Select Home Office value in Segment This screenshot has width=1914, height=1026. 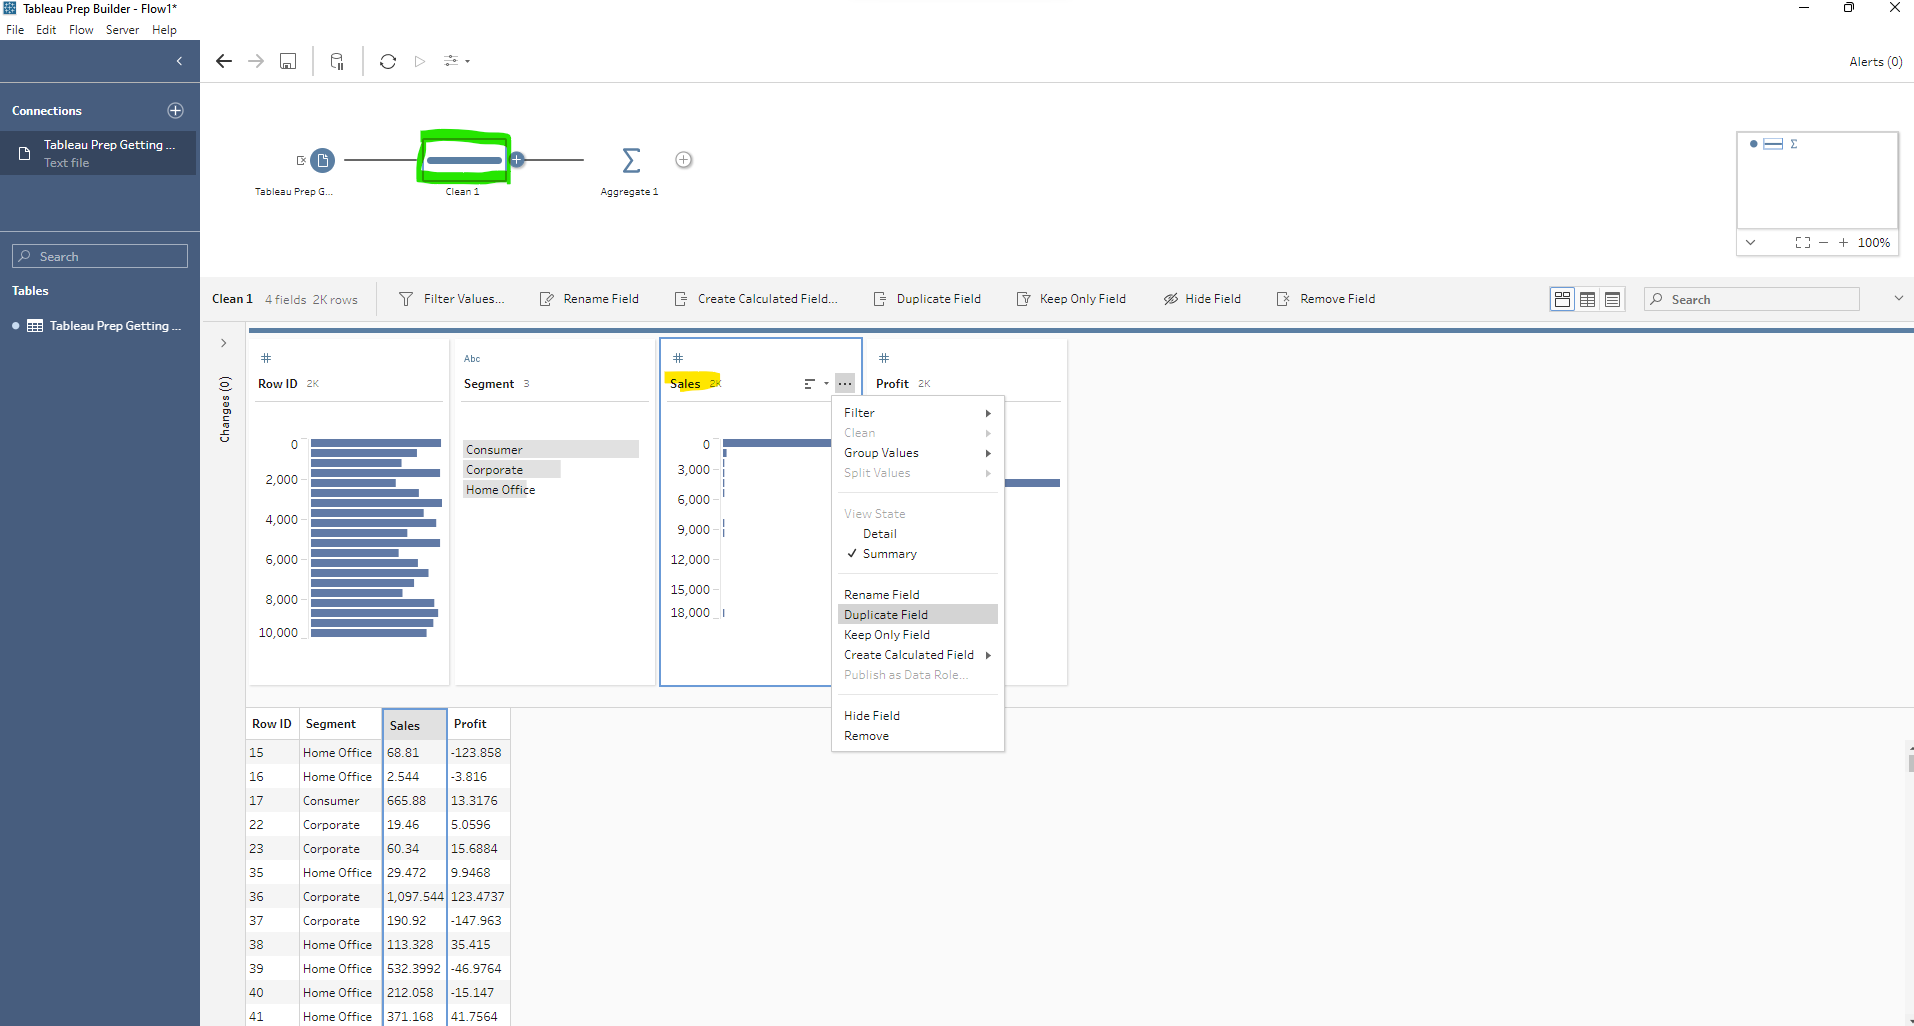pos(500,490)
